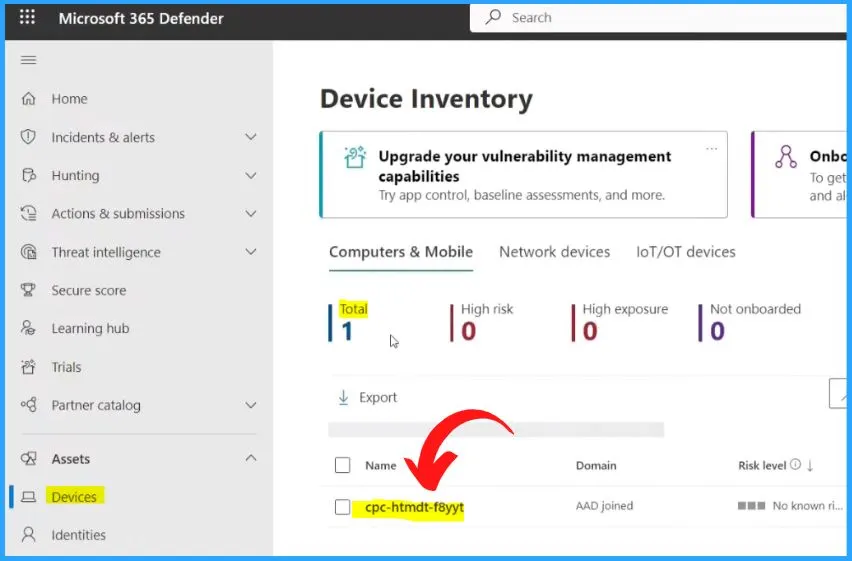The height and width of the screenshot is (561, 852).
Task: Expand Threat intelligence chevron
Action: point(250,252)
